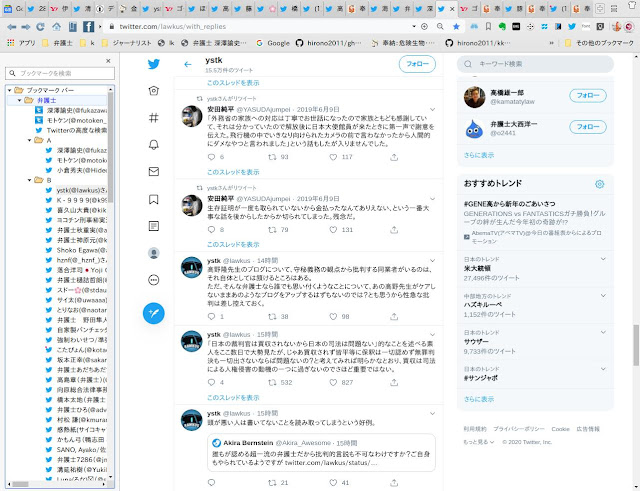Screen dimensions: 640x491
Task: Open tweet options caret on ystk 15時間 tweet with 827 likes
Action: point(432,335)
